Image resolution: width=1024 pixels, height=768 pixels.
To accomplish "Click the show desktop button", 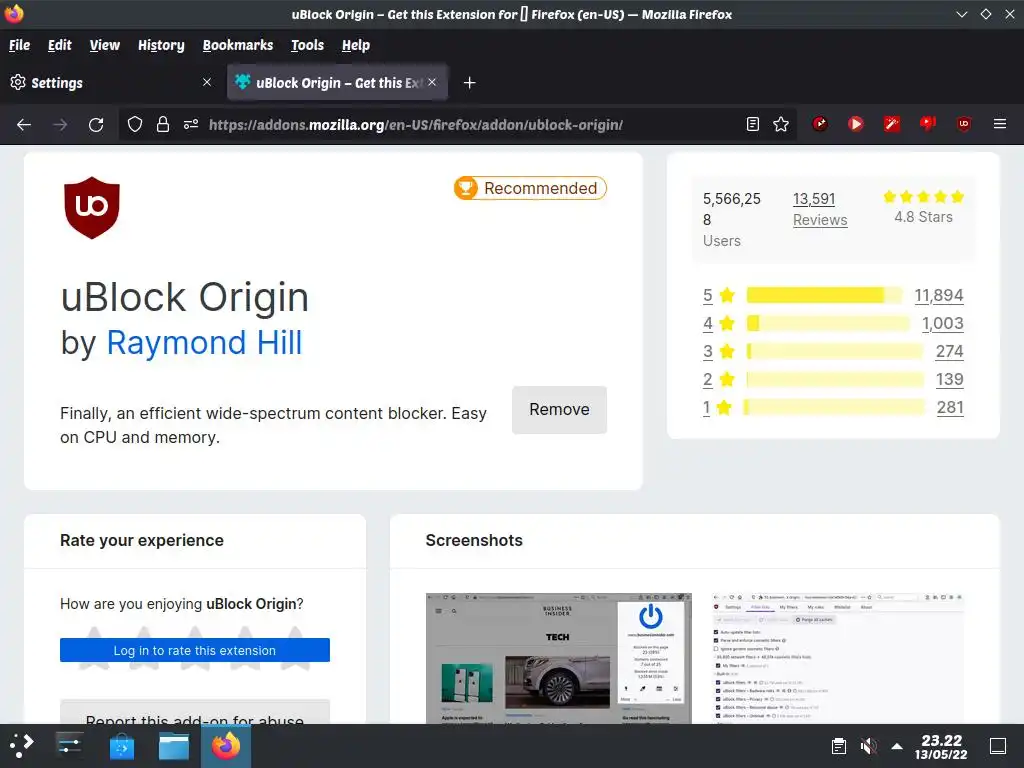I will [998, 746].
